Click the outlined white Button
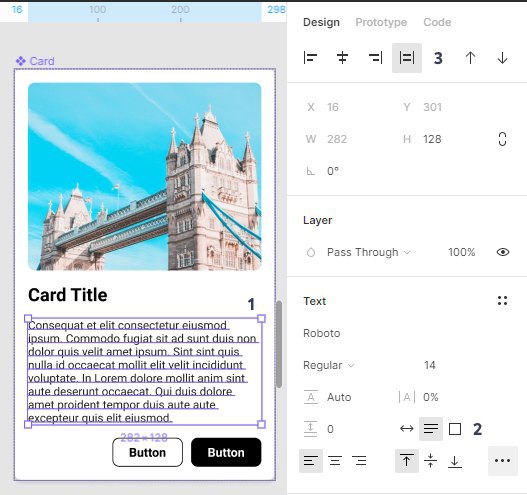 pos(148,452)
